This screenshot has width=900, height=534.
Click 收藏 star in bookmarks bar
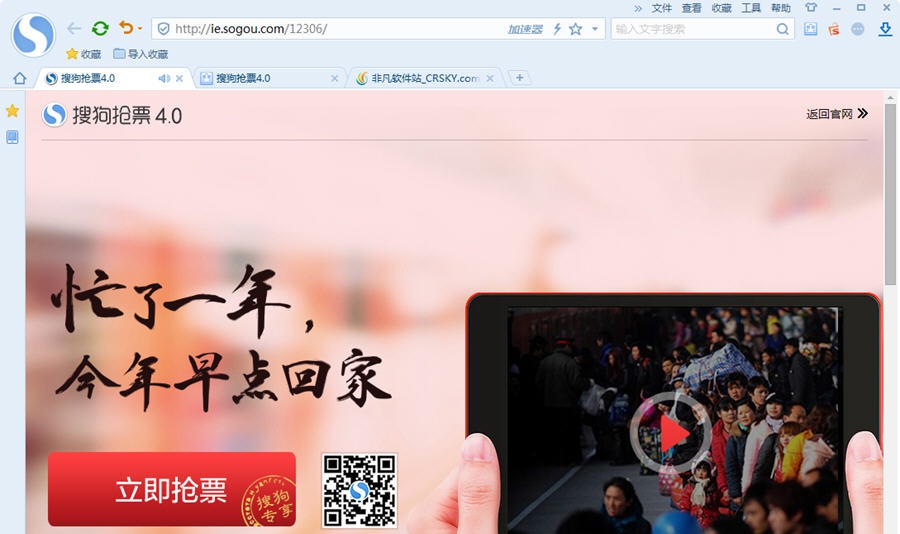point(84,54)
